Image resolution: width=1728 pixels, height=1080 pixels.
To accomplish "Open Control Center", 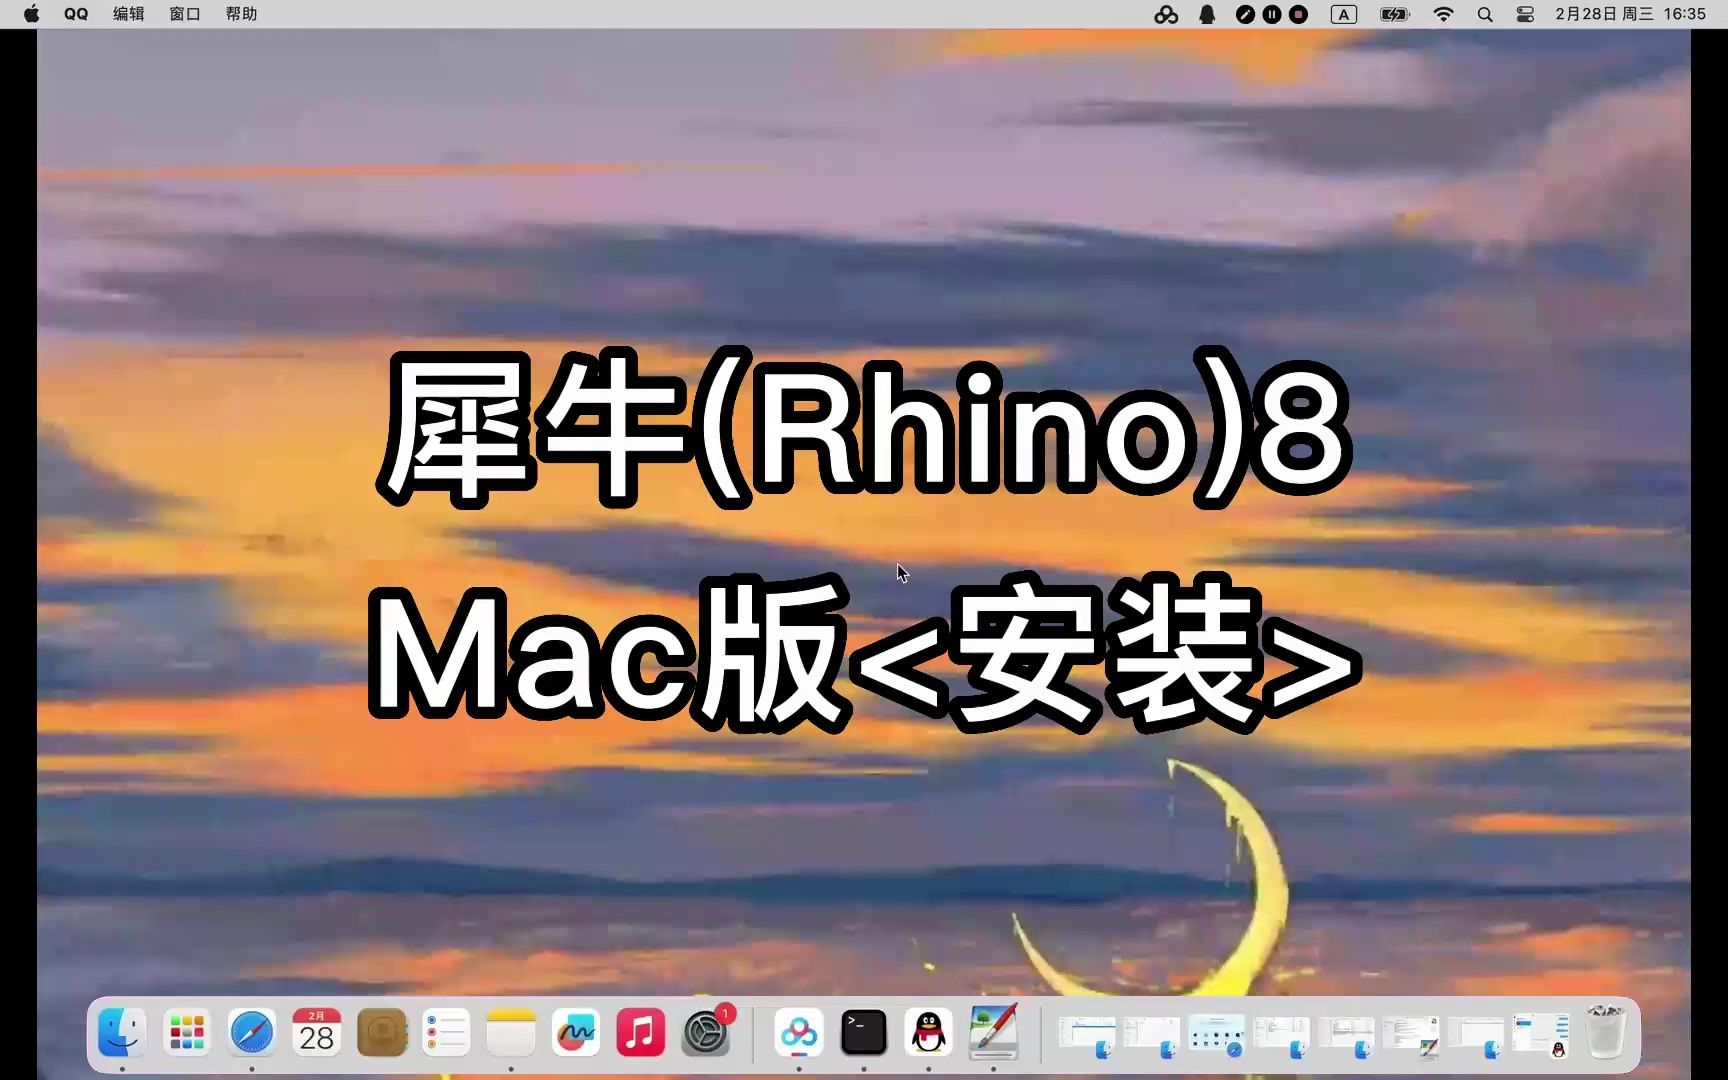I will [x=1525, y=14].
